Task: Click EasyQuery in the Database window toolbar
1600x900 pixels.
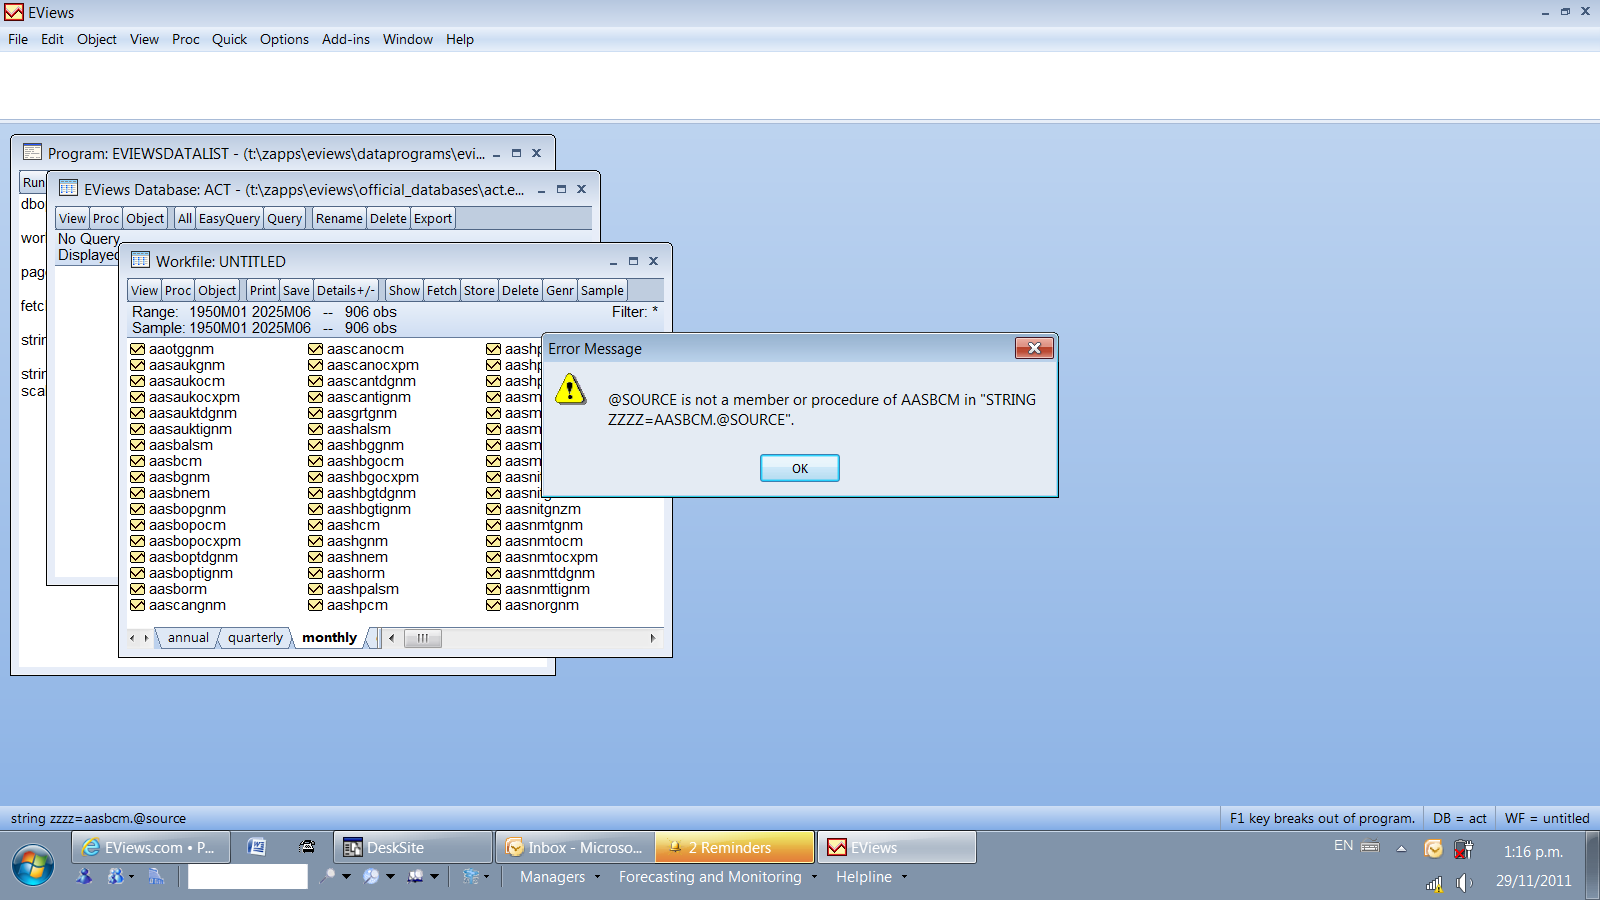Action: pos(229,218)
